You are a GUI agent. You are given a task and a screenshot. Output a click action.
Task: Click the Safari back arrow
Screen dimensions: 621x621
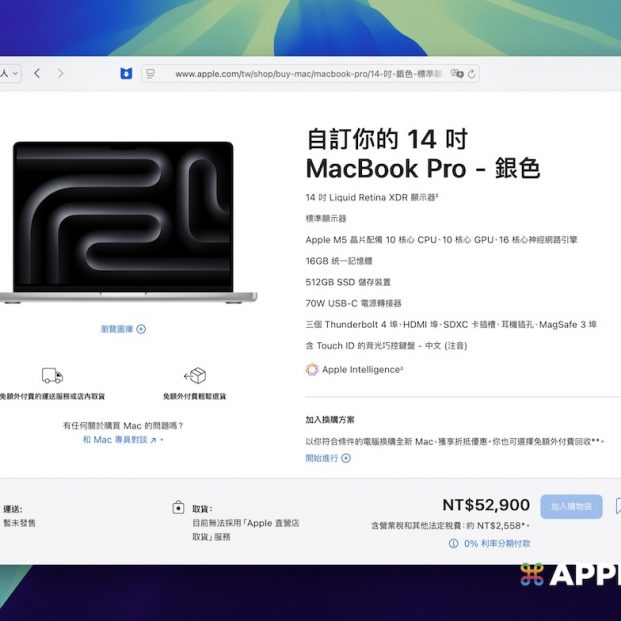tap(37, 73)
